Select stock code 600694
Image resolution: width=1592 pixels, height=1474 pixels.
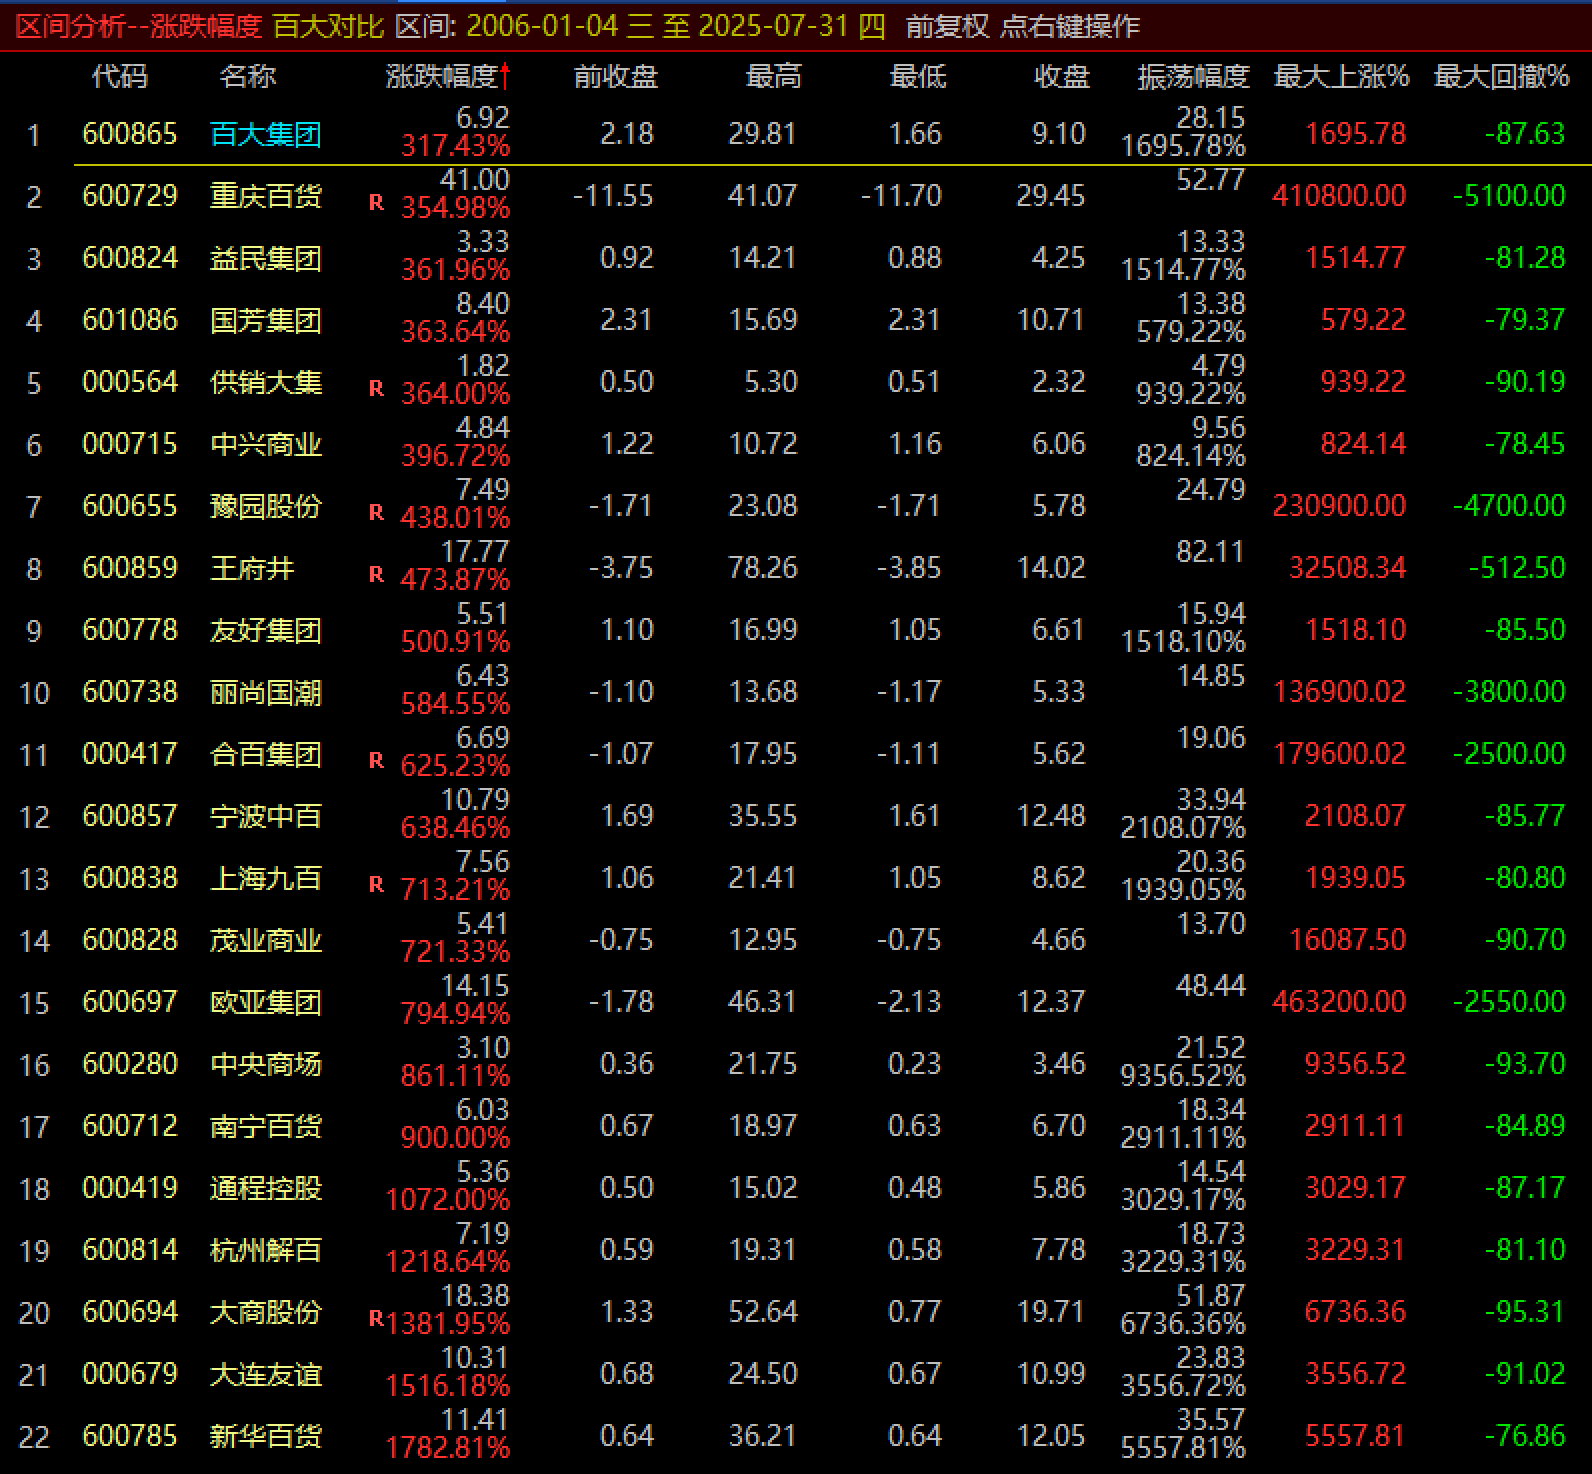pyautogui.click(x=130, y=1312)
